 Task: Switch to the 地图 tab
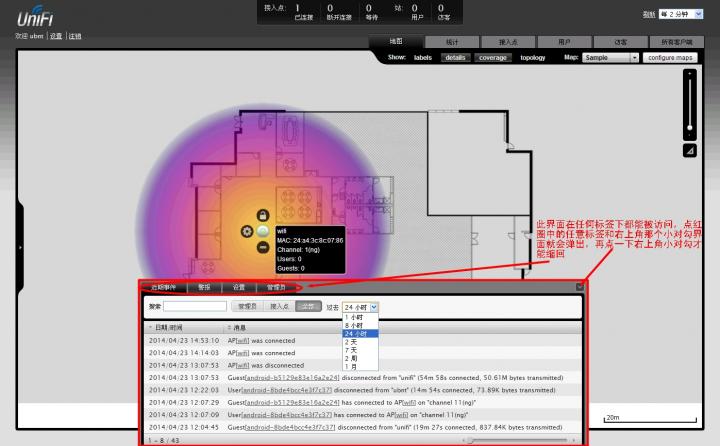(396, 41)
